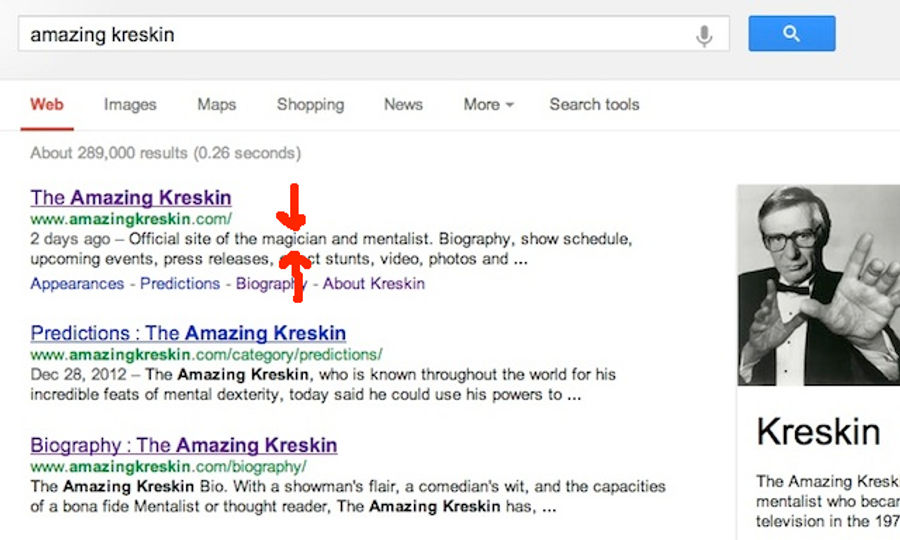Open Biography : The Amazing Kreskin result
The image size is (900, 540).
[x=184, y=445]
